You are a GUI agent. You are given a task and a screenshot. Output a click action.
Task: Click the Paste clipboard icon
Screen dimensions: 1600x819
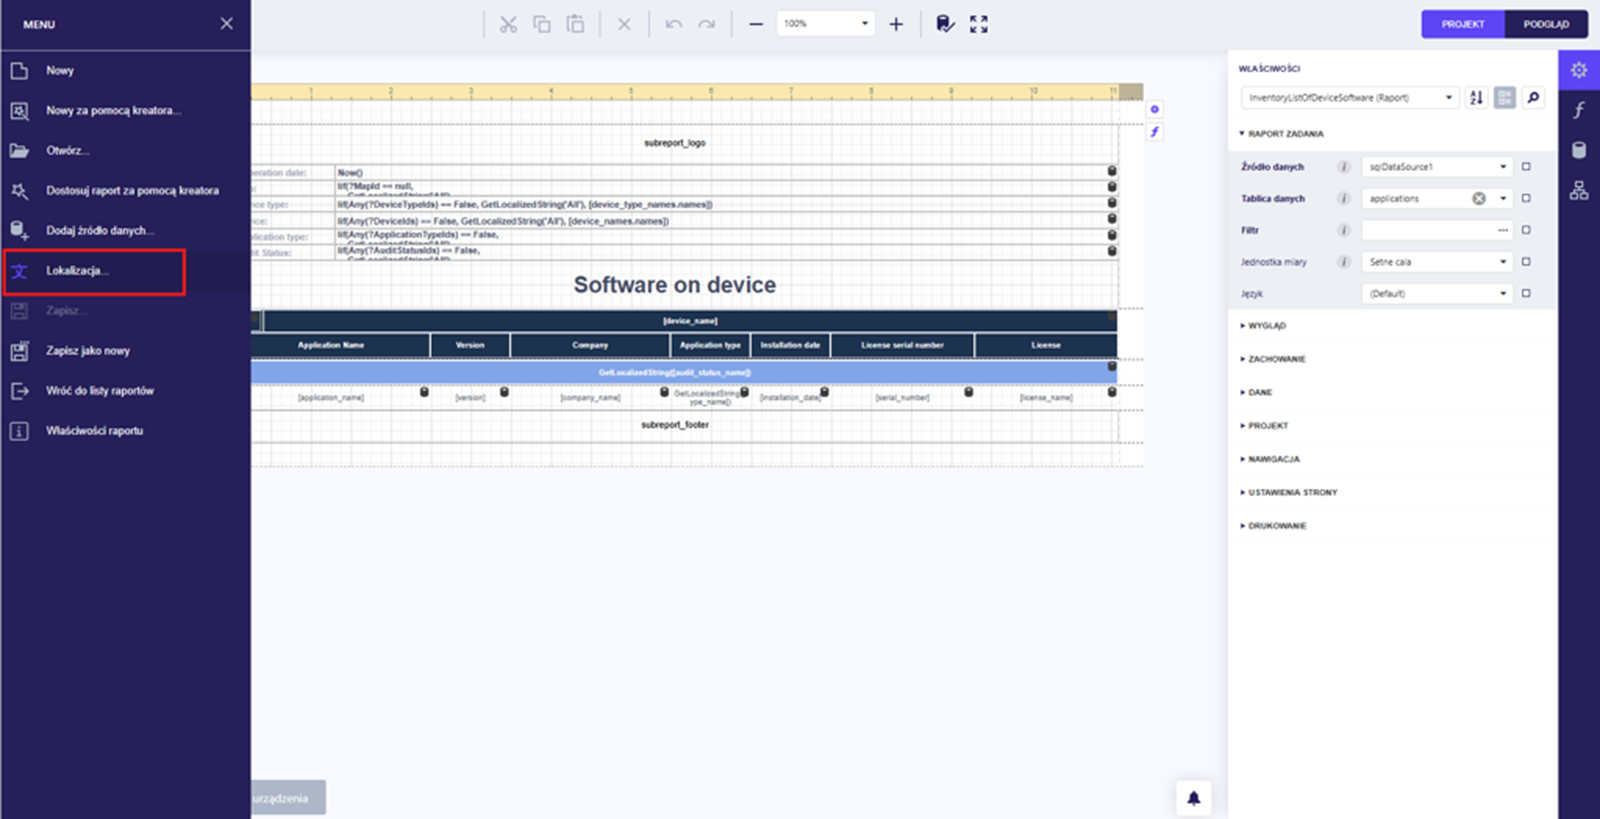pyautogui.click(x=575, y=24)
